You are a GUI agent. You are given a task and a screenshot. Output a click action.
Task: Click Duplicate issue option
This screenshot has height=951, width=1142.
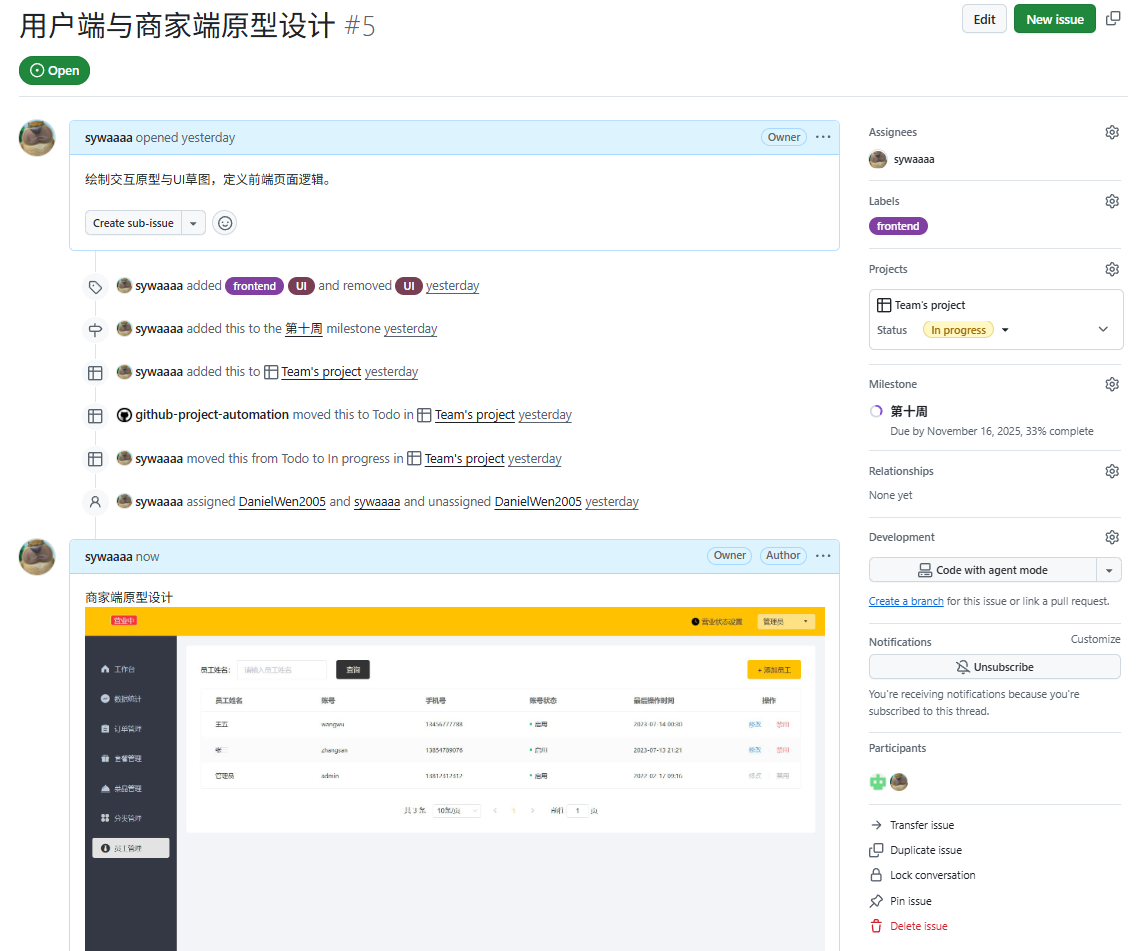click(x=926, y=851)
